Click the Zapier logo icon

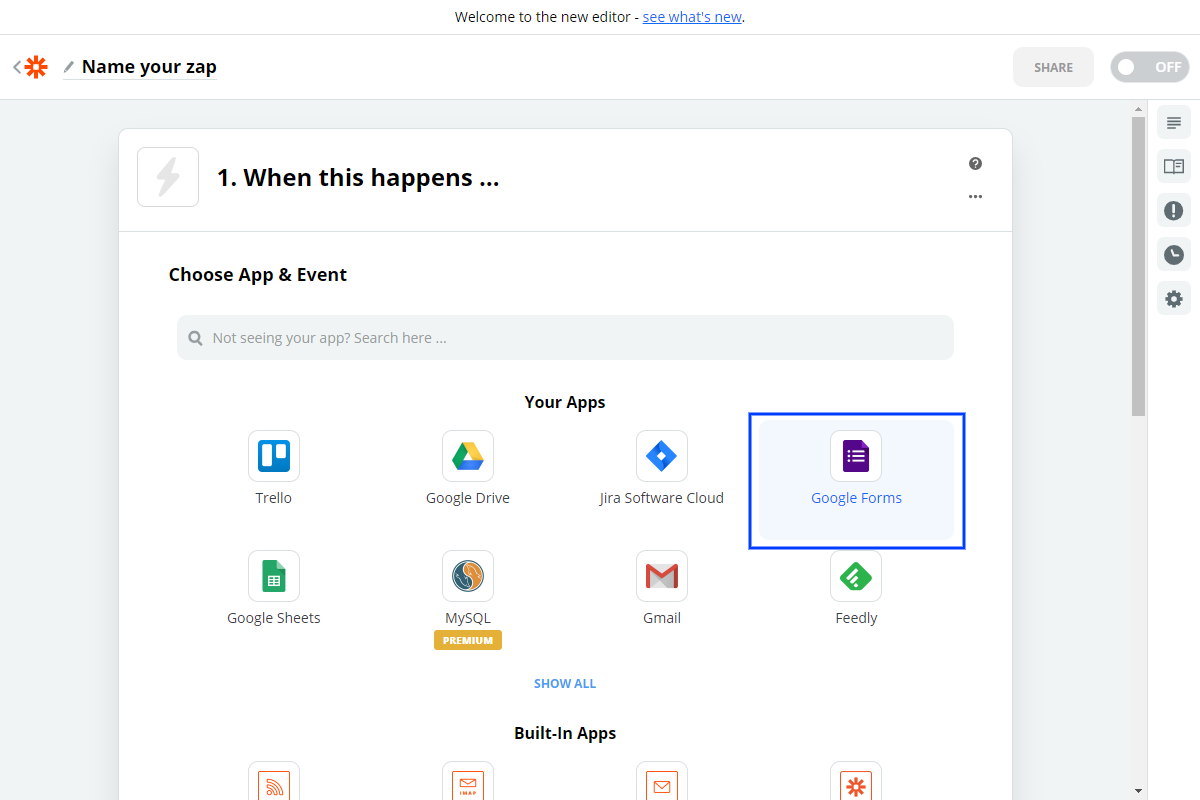click(x=36, y=67)
